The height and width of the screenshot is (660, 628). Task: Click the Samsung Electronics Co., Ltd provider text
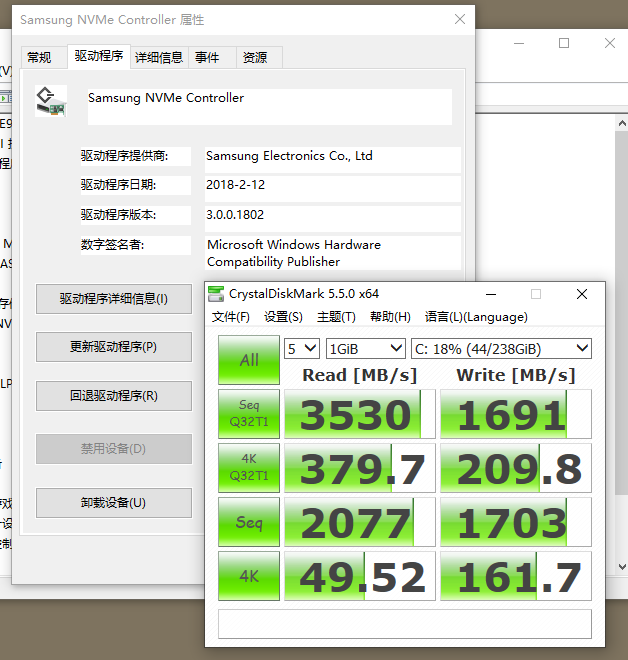tap(289, 156)
